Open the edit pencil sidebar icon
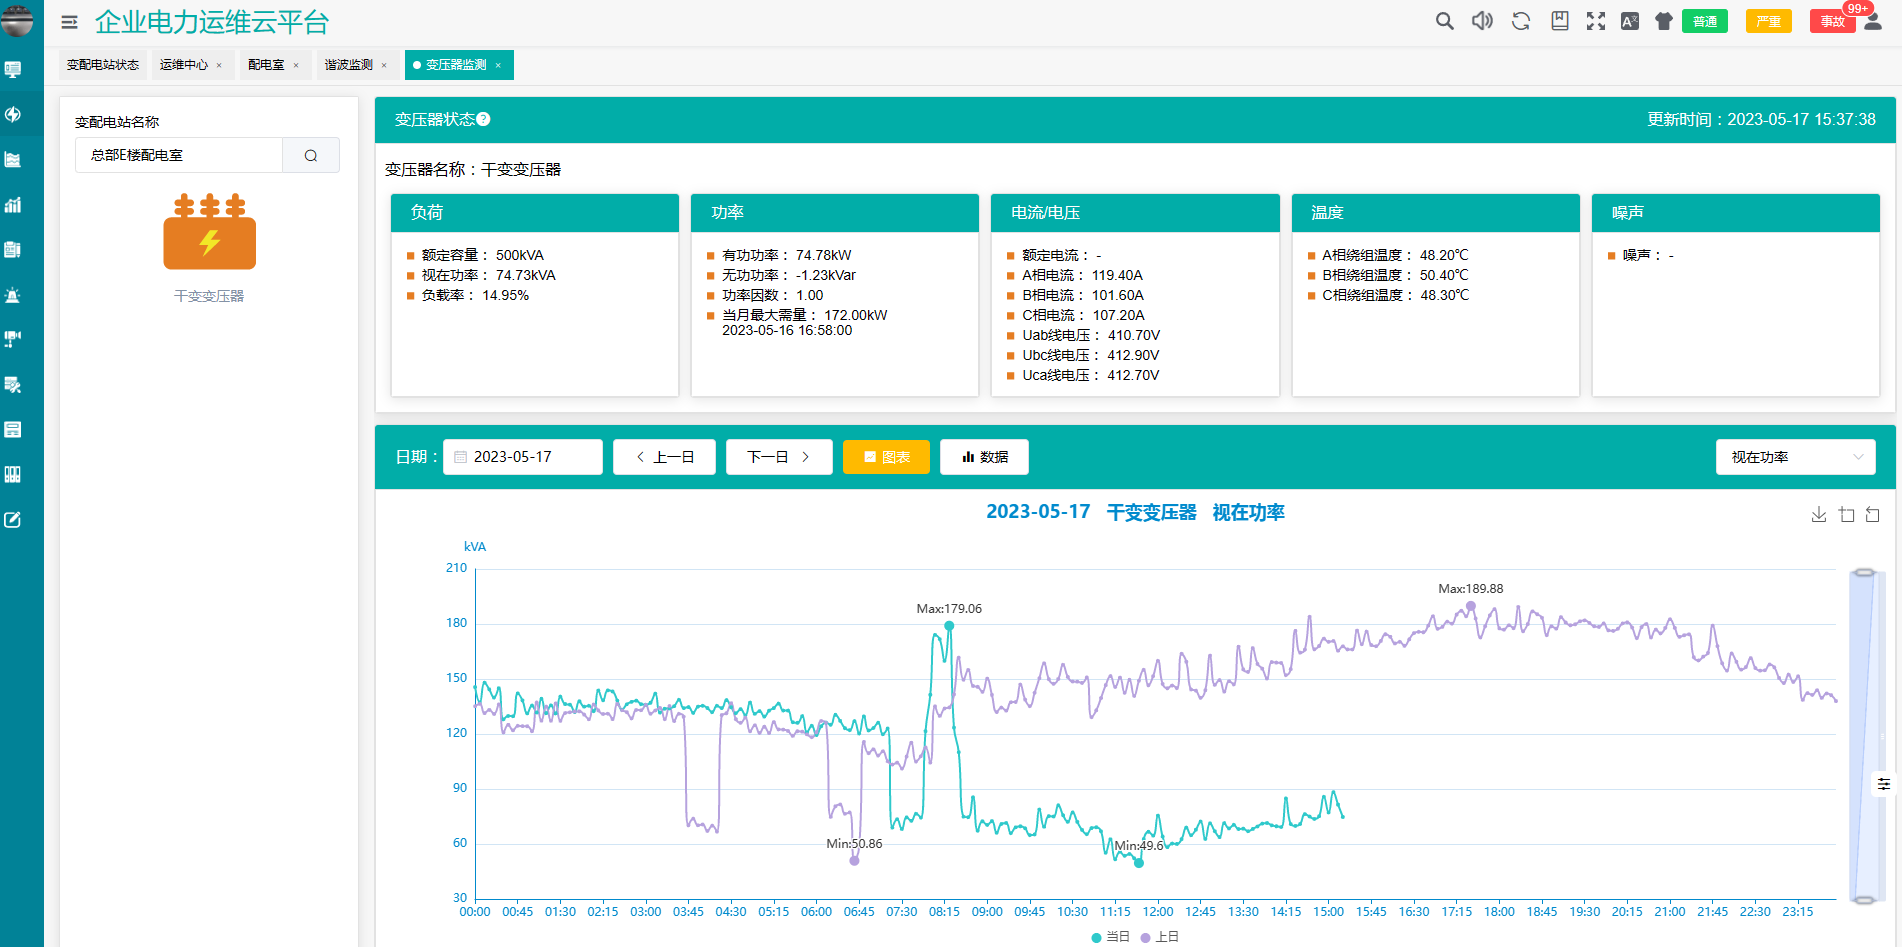The image size is (1902, 947). pos(13,520)
